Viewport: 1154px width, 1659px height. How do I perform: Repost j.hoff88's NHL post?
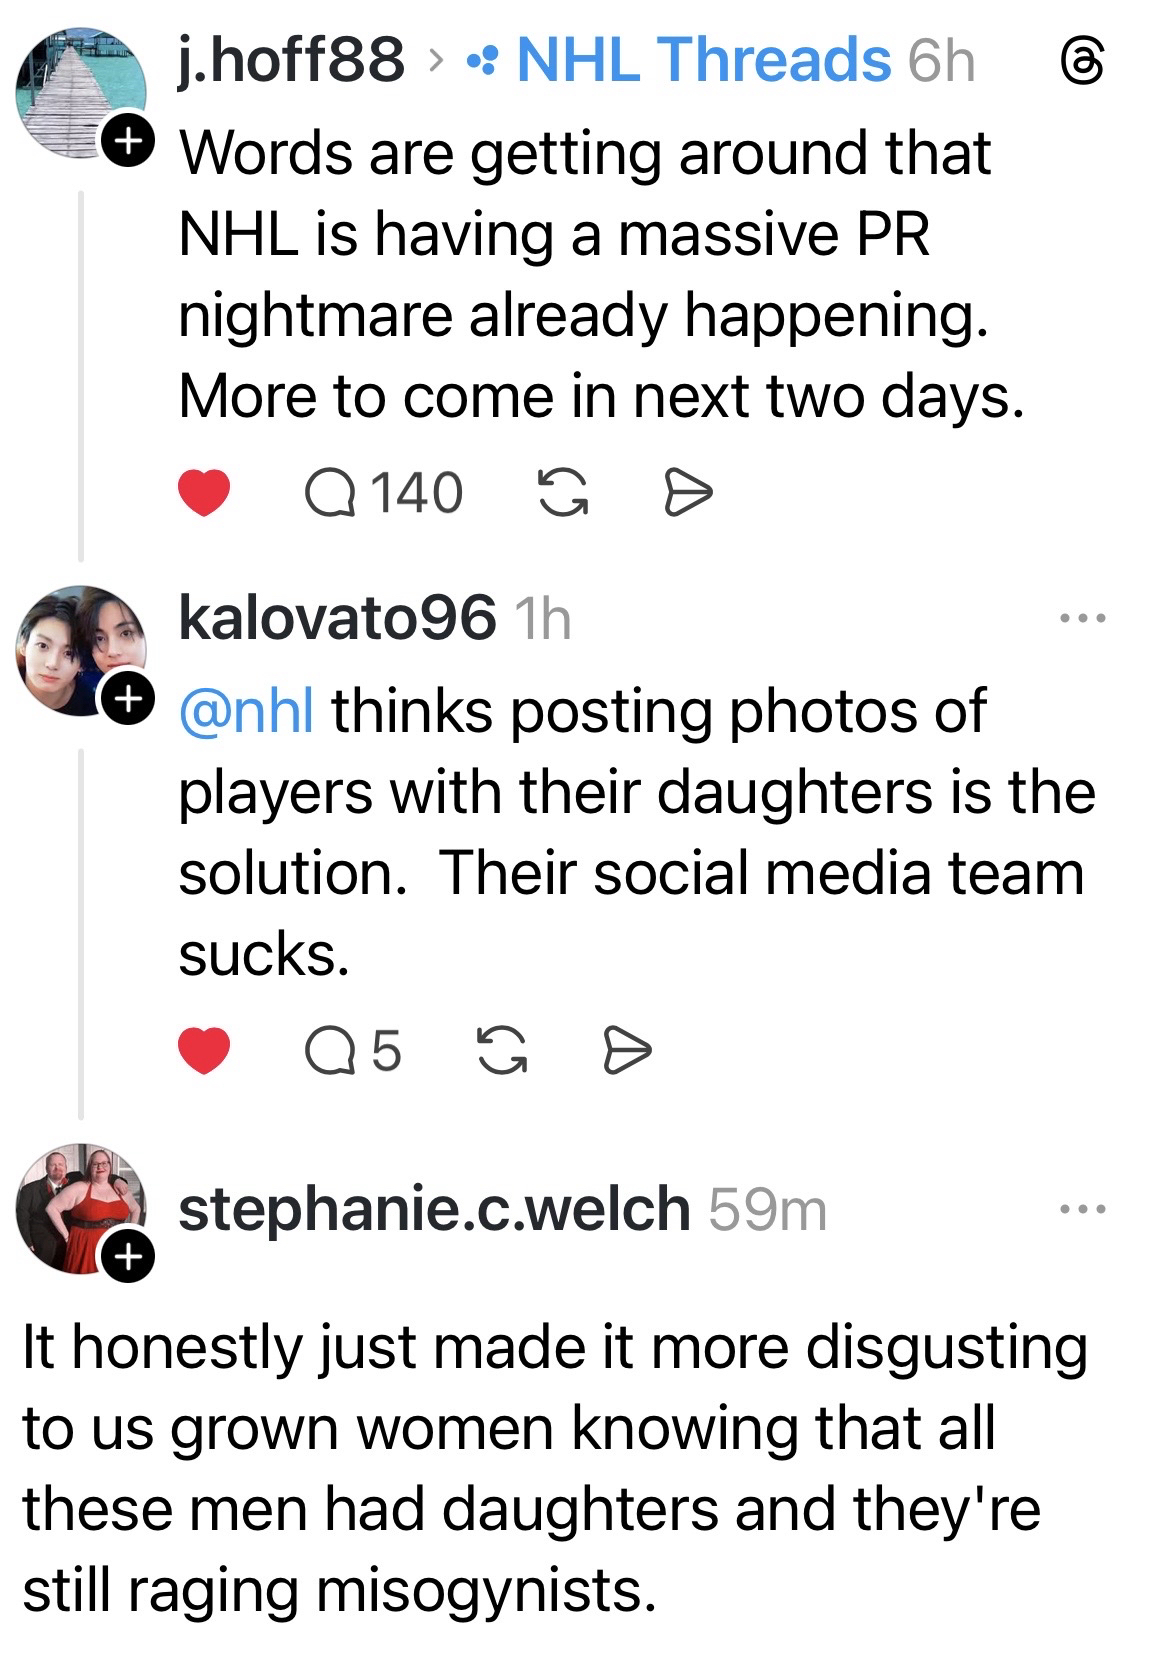pyautogui.click(x=563, y=493)
